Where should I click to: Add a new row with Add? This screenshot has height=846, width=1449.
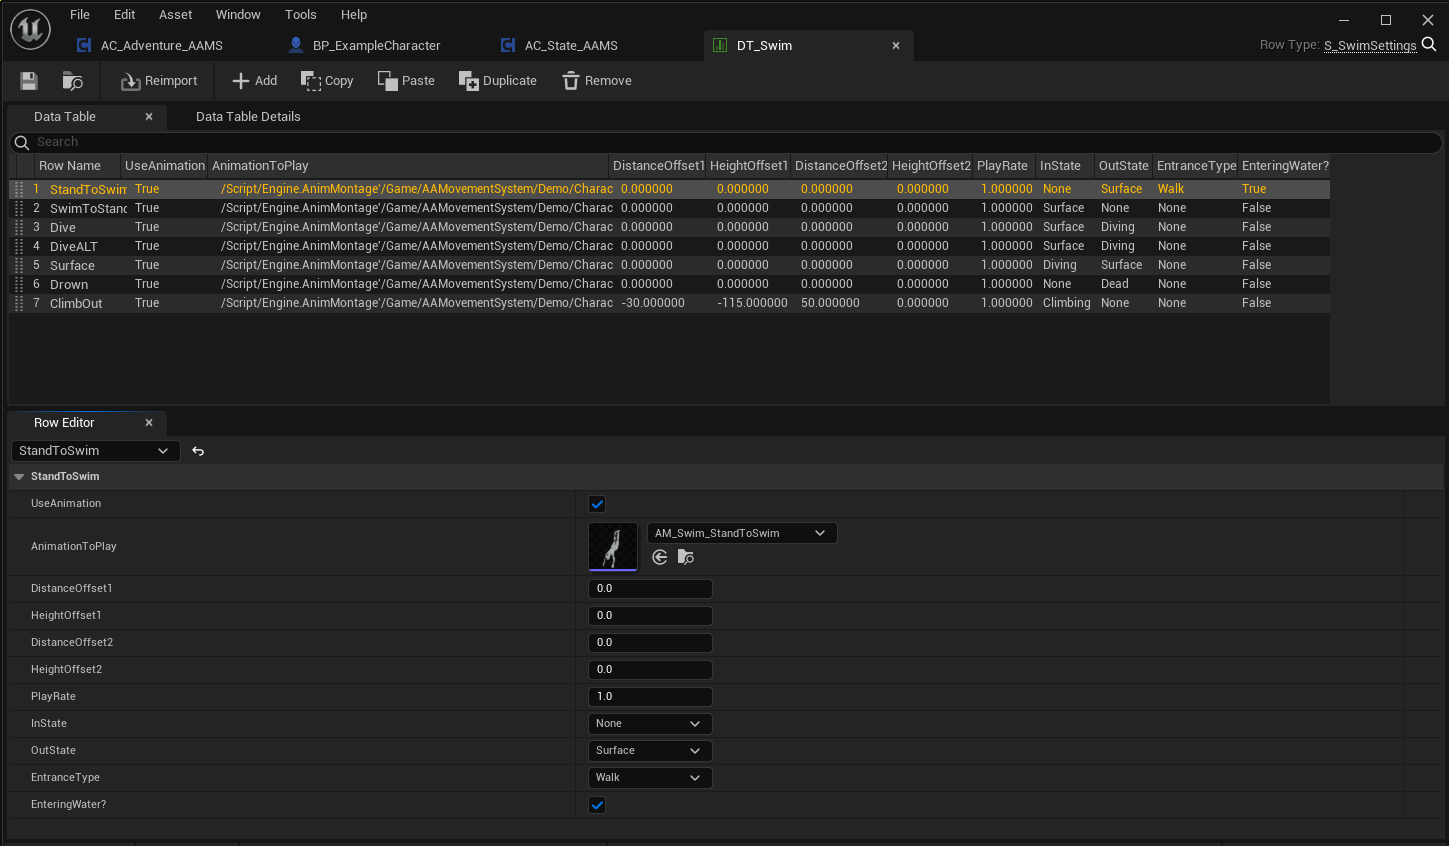click(x=254, y=81)
